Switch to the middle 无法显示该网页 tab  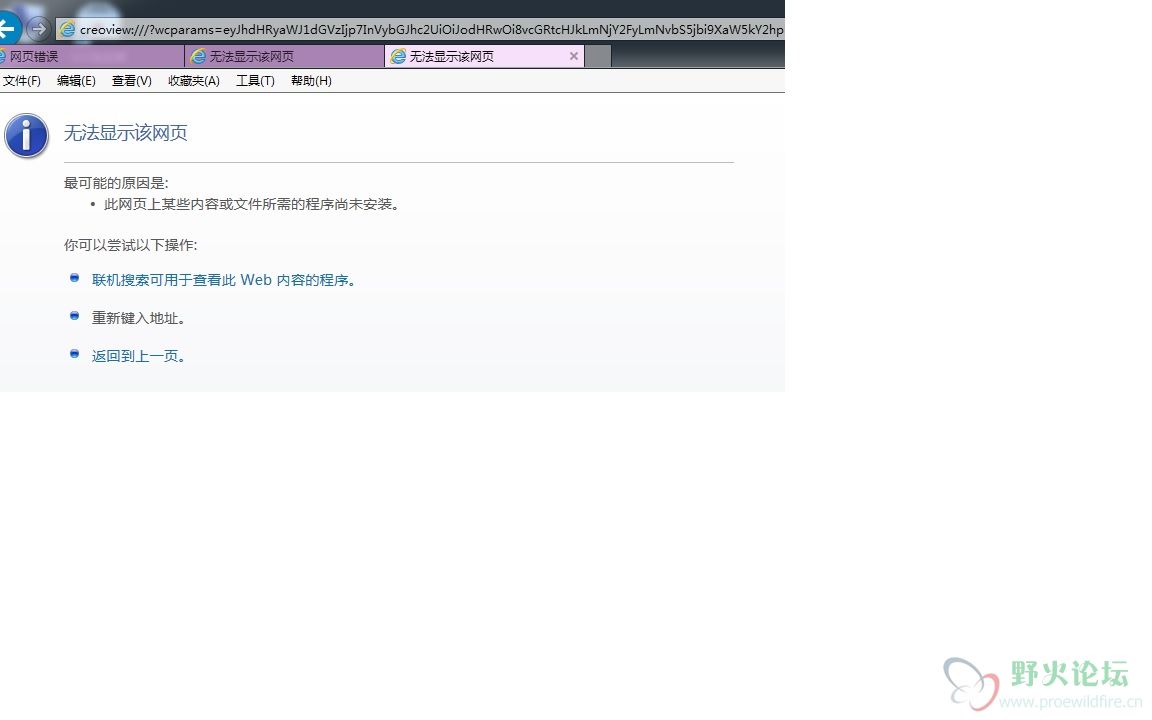click(284, 57)
